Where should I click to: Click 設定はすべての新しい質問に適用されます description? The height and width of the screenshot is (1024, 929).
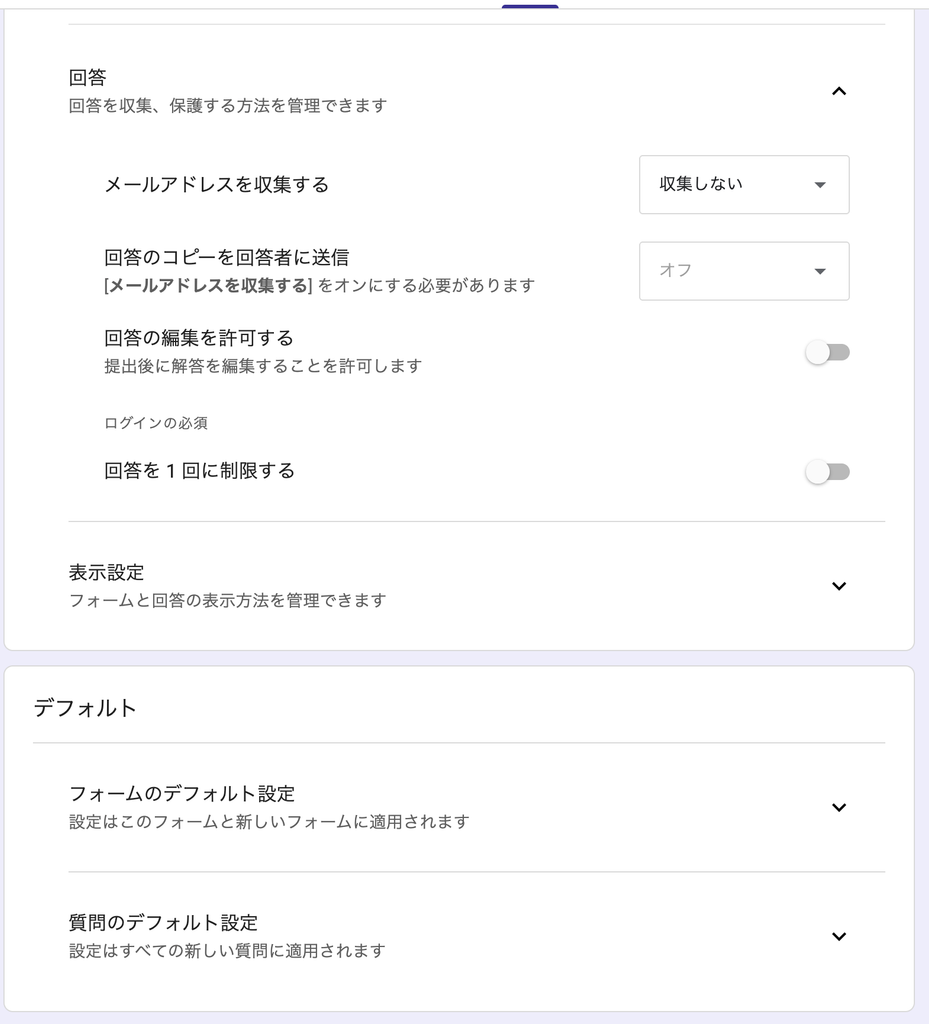pos(227,951)
